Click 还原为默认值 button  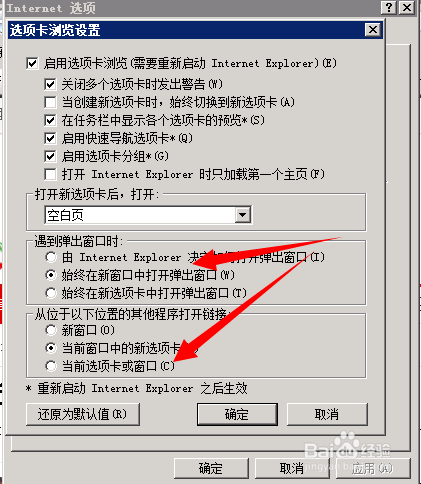click(83, 414)
